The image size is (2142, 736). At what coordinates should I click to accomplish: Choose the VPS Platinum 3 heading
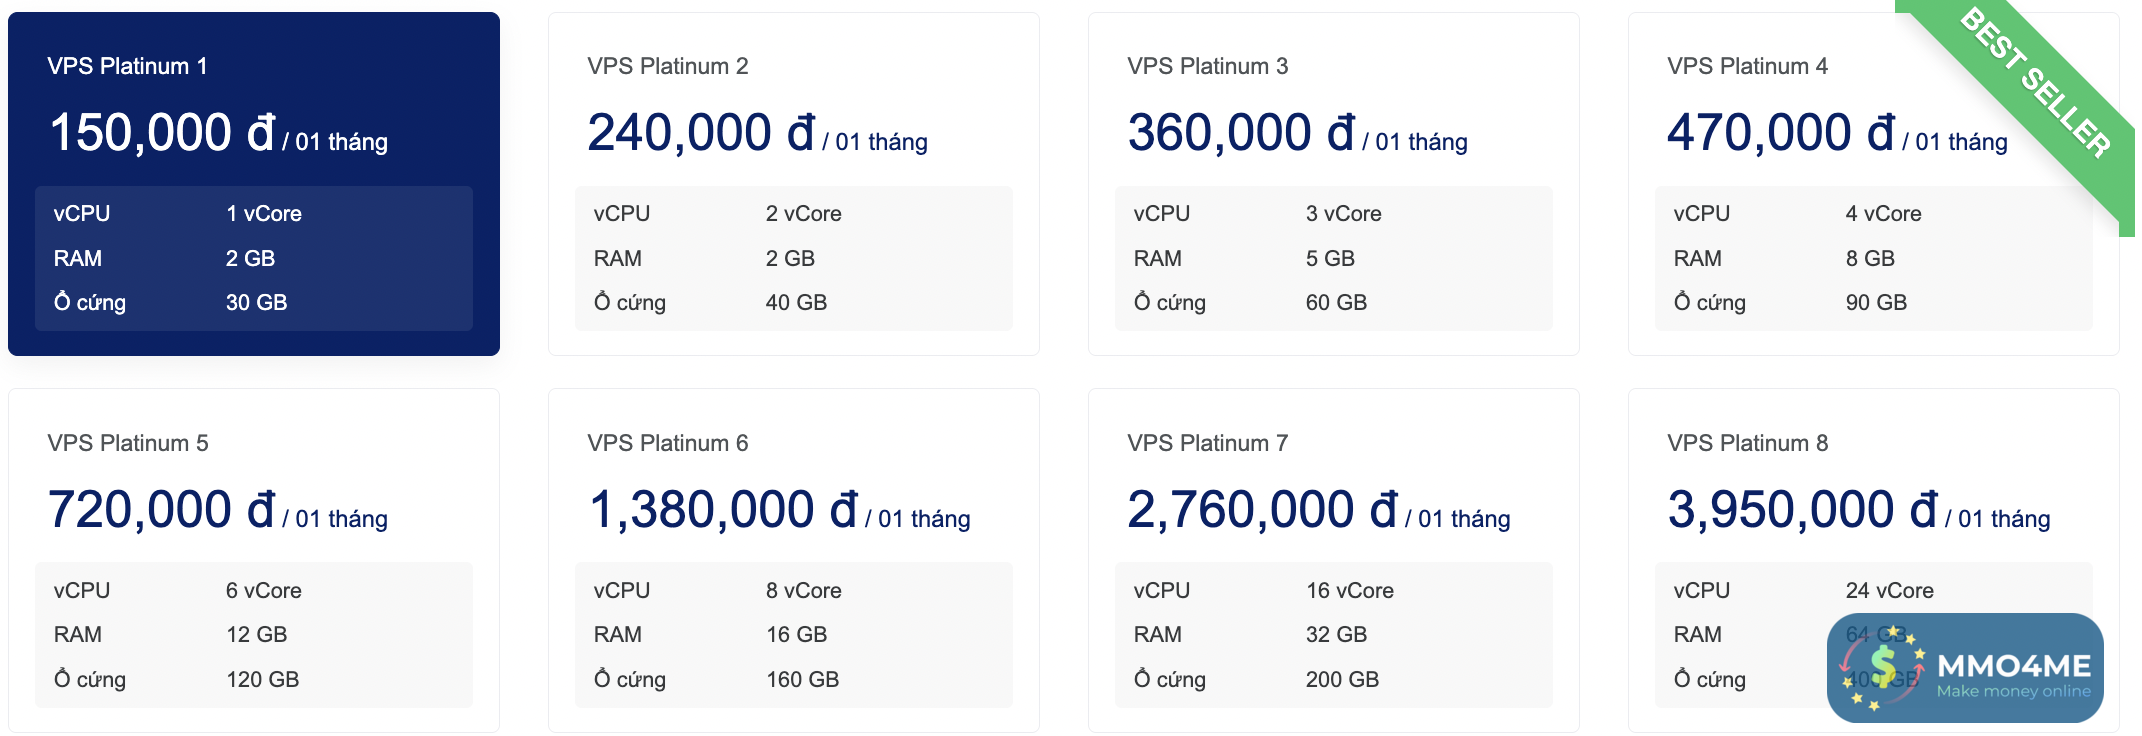(1207, 66)
